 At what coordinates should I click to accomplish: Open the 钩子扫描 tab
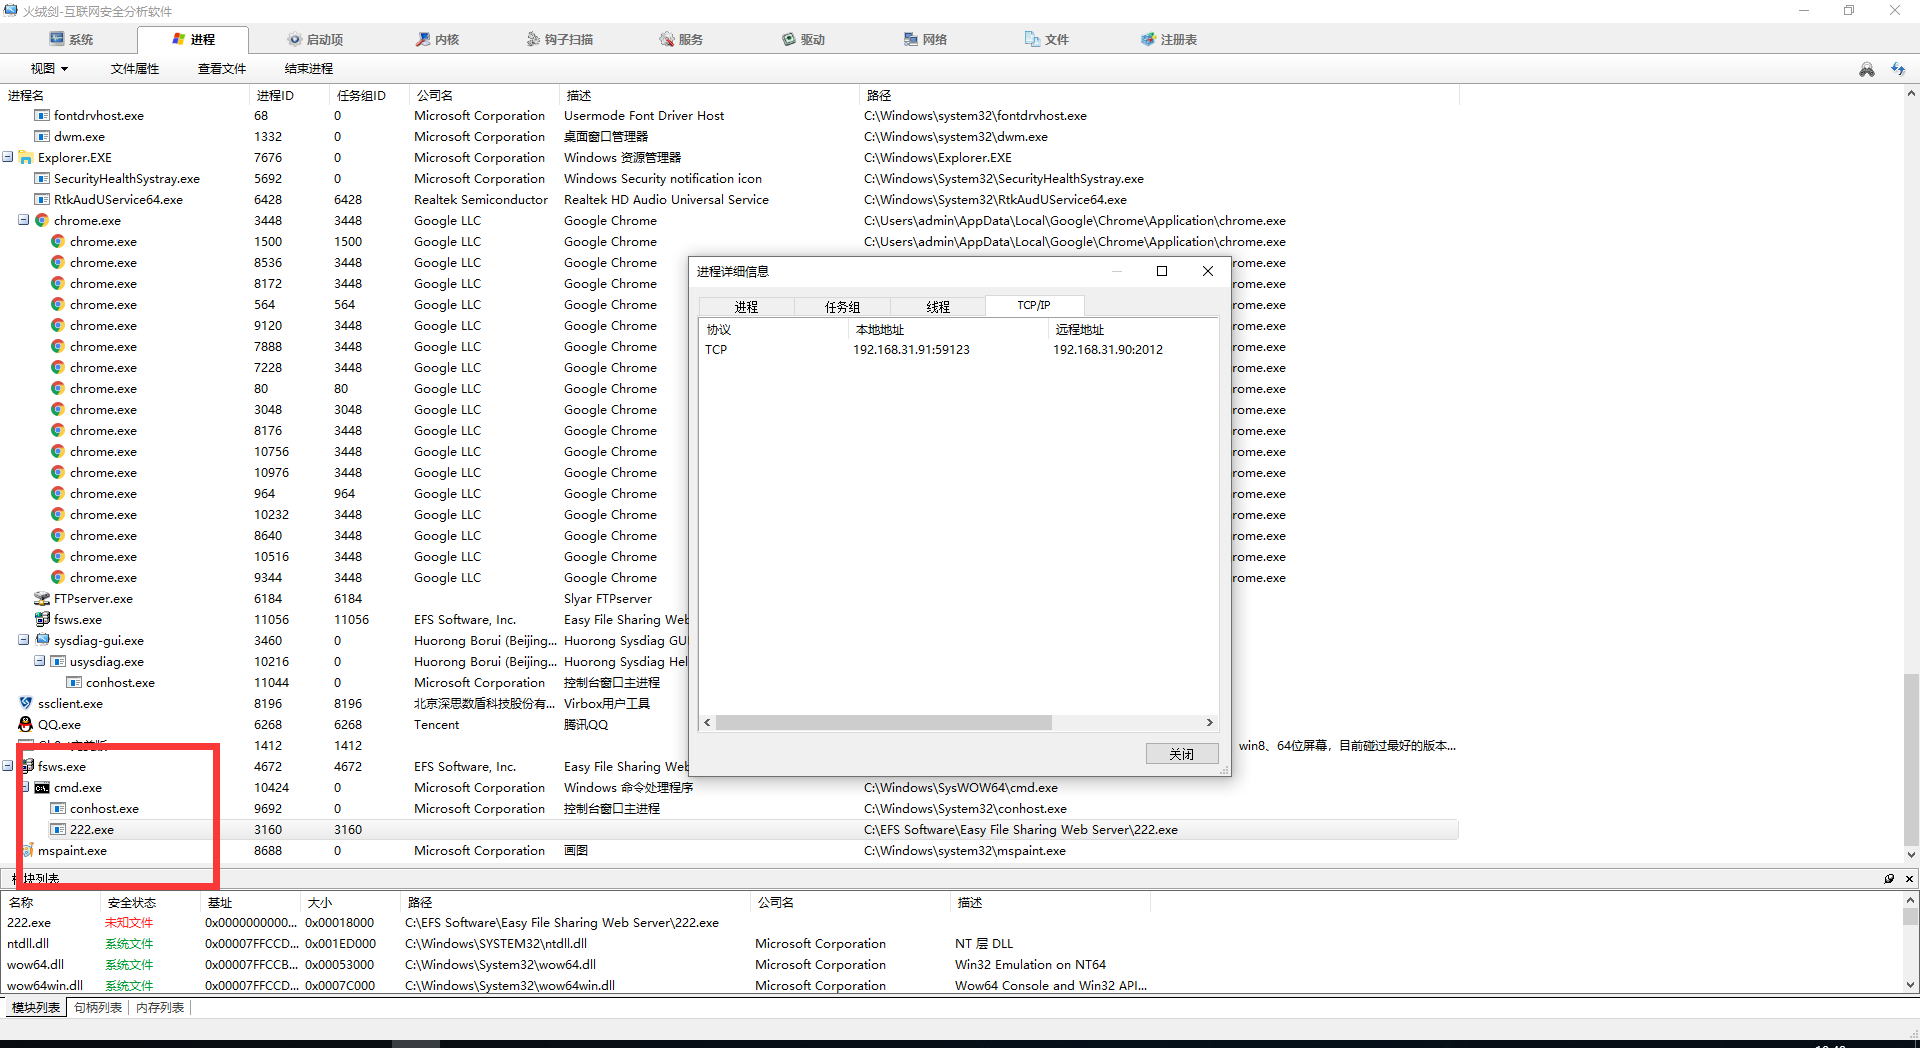[x=560, y=40]
